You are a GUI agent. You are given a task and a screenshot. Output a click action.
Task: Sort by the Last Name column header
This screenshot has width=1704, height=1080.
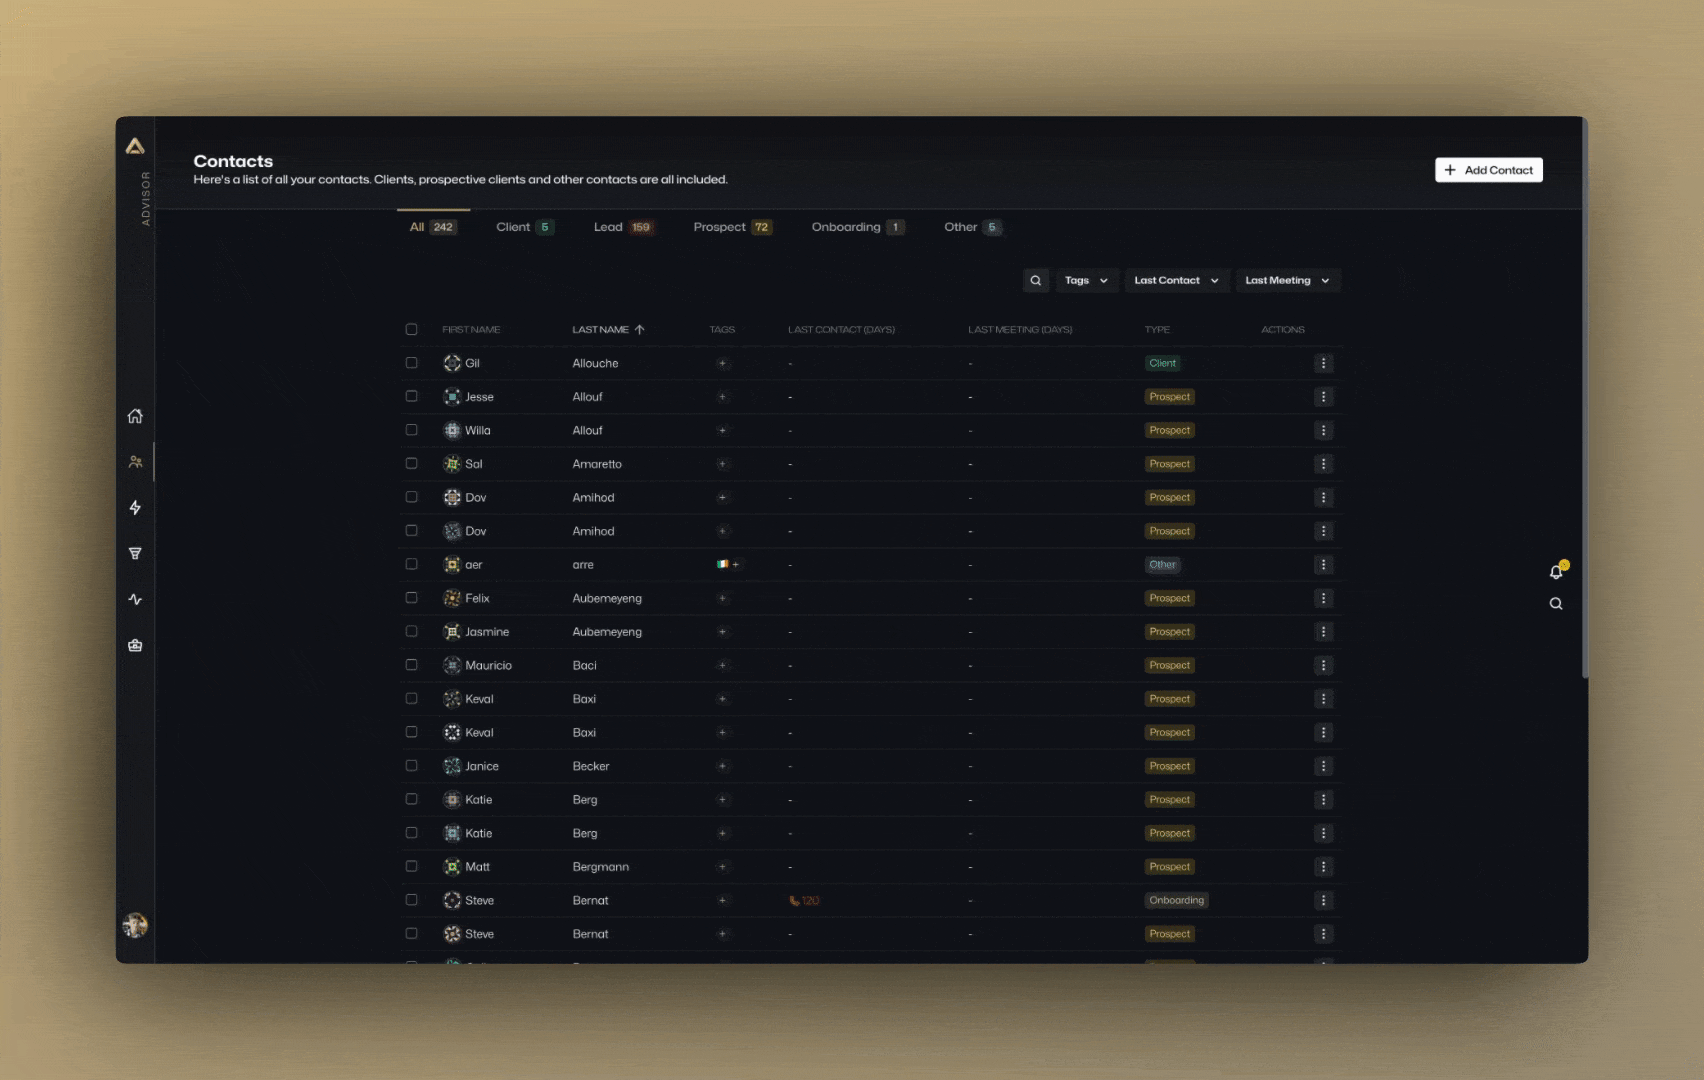pos(600,330)
